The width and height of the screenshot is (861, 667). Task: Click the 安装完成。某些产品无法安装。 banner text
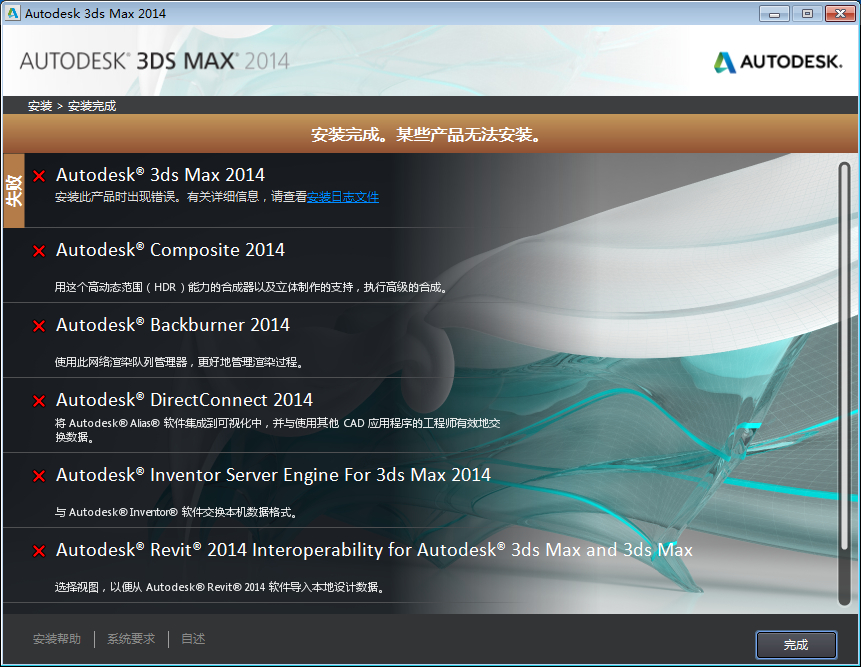coord(427,134)
